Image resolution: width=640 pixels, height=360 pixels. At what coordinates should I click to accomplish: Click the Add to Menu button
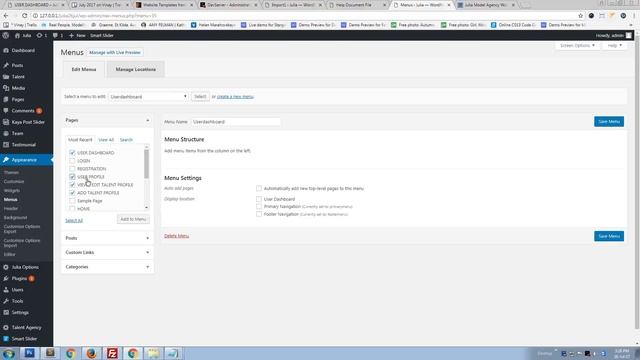[x=133, y=219]
